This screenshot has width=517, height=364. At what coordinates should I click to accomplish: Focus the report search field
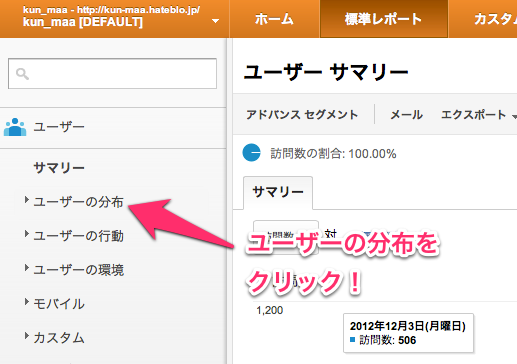[112, 74]
